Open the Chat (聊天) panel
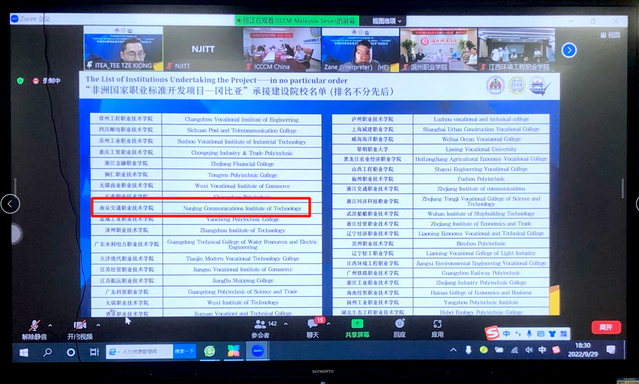Viewport: 639px width, 384px height. [313, 329]
